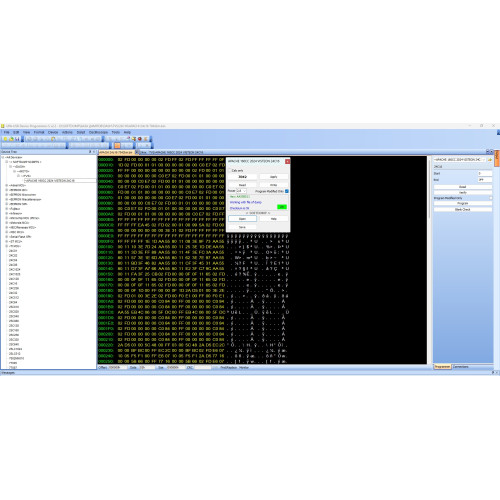The height and width of the screenshot is (500, 500).
Task: Expand the BOSCH Motorcycles tree node
Action: tap(6, 195)
